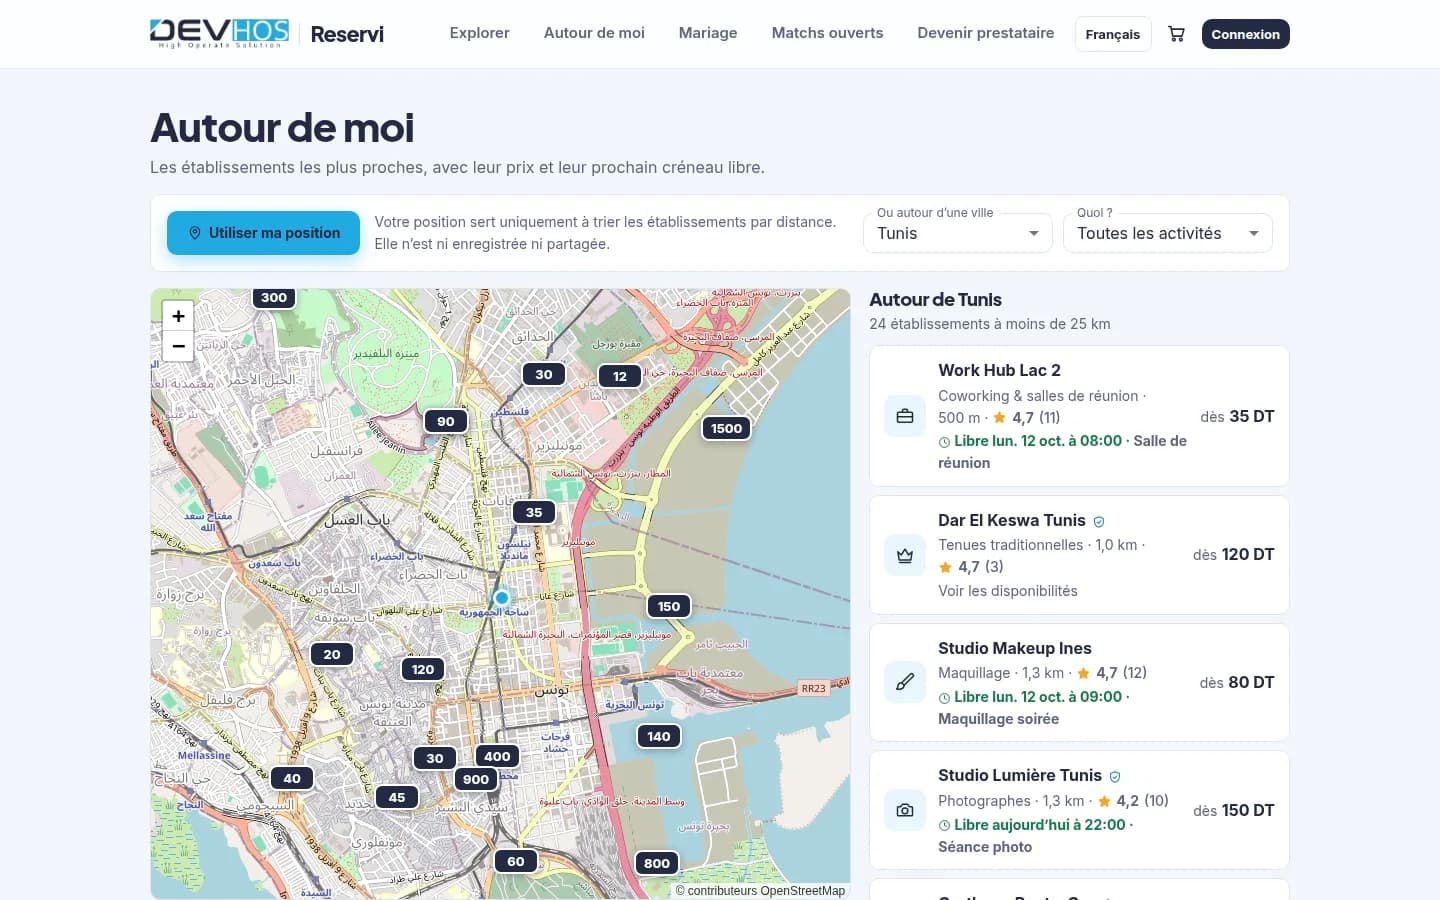The height and width of the screenshot is (900, 1440).
Task: Open the shopping cart icon
Action: point(1176,34)
